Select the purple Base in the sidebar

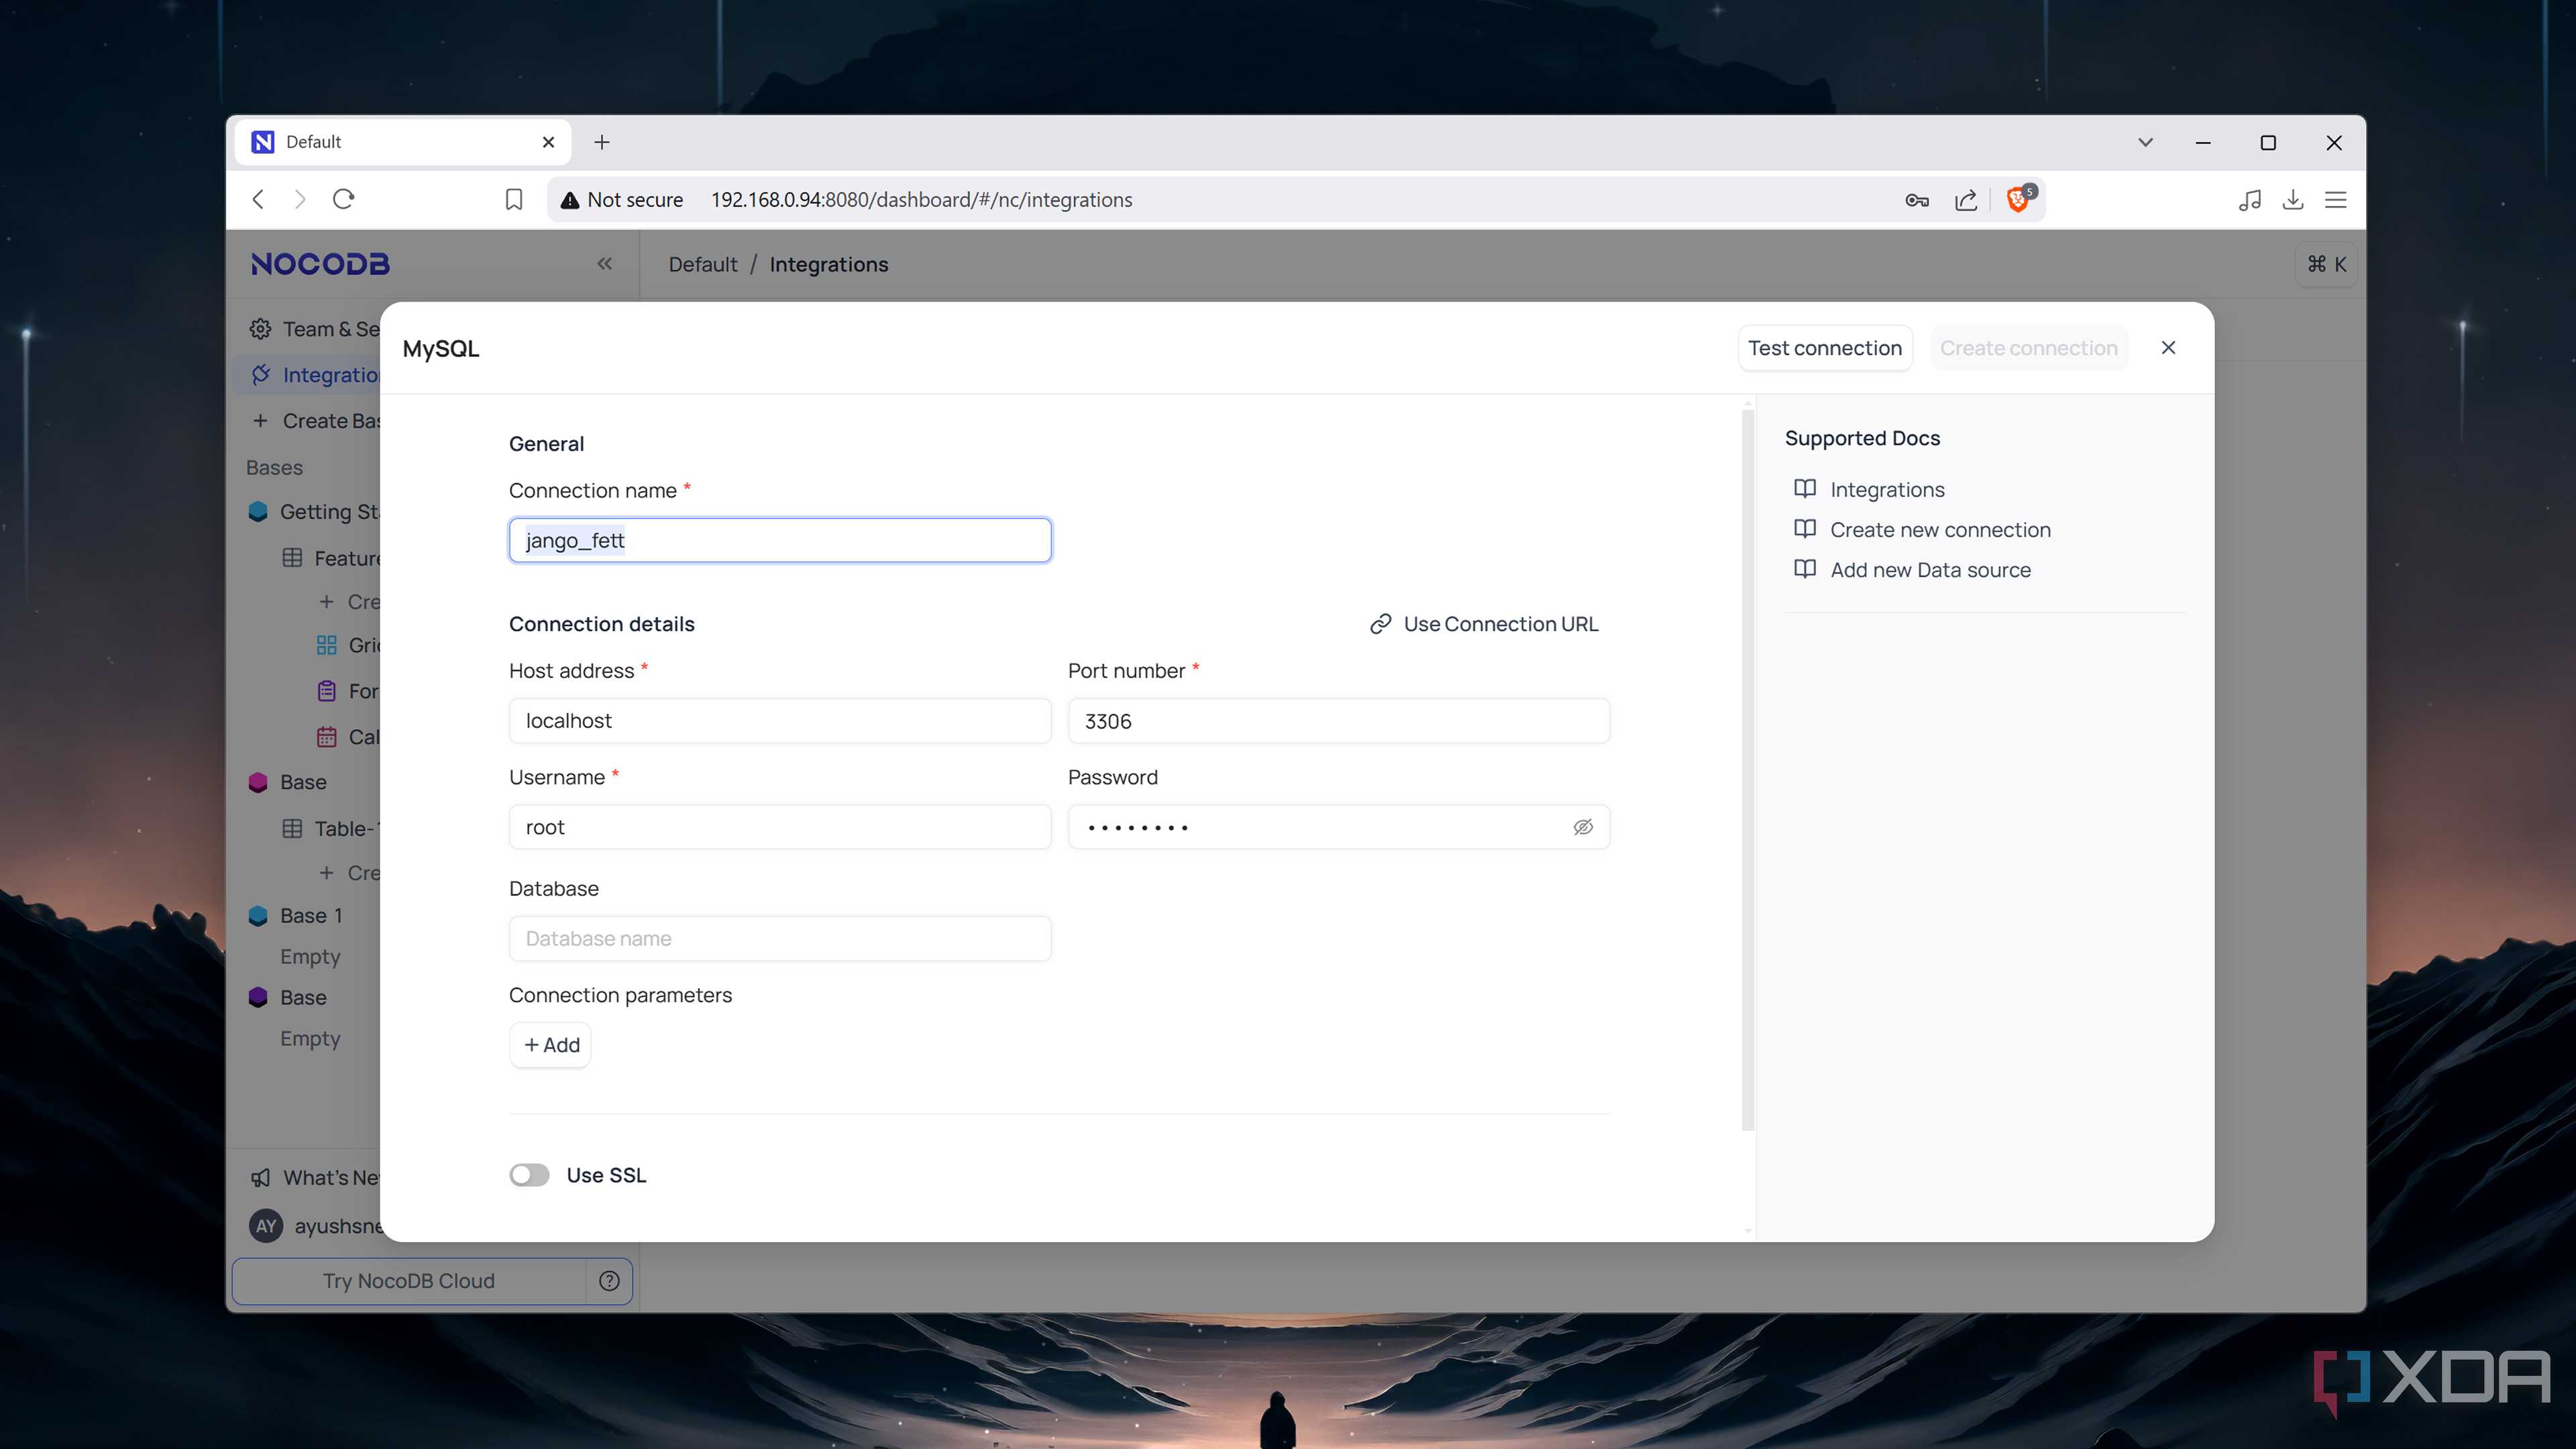288,998
